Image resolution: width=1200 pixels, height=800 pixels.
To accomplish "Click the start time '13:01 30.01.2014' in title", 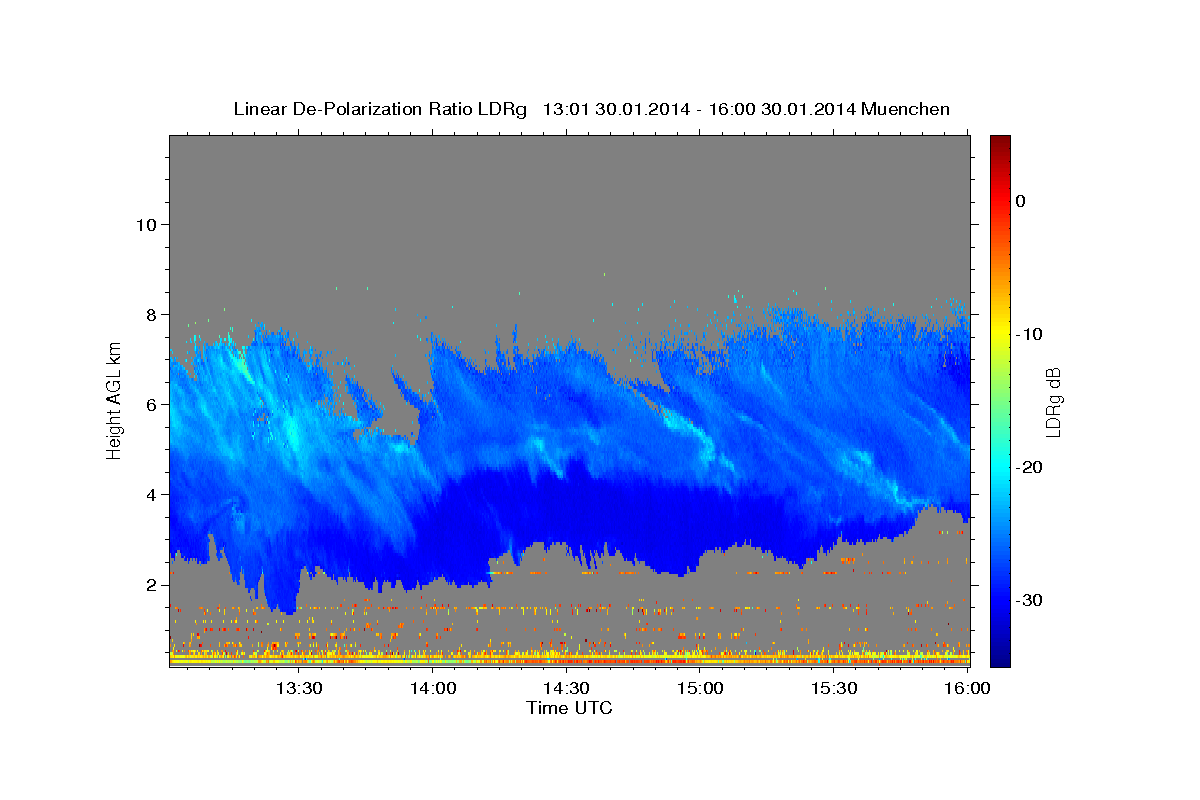I will pyautogui.click(x=616, y=109).
